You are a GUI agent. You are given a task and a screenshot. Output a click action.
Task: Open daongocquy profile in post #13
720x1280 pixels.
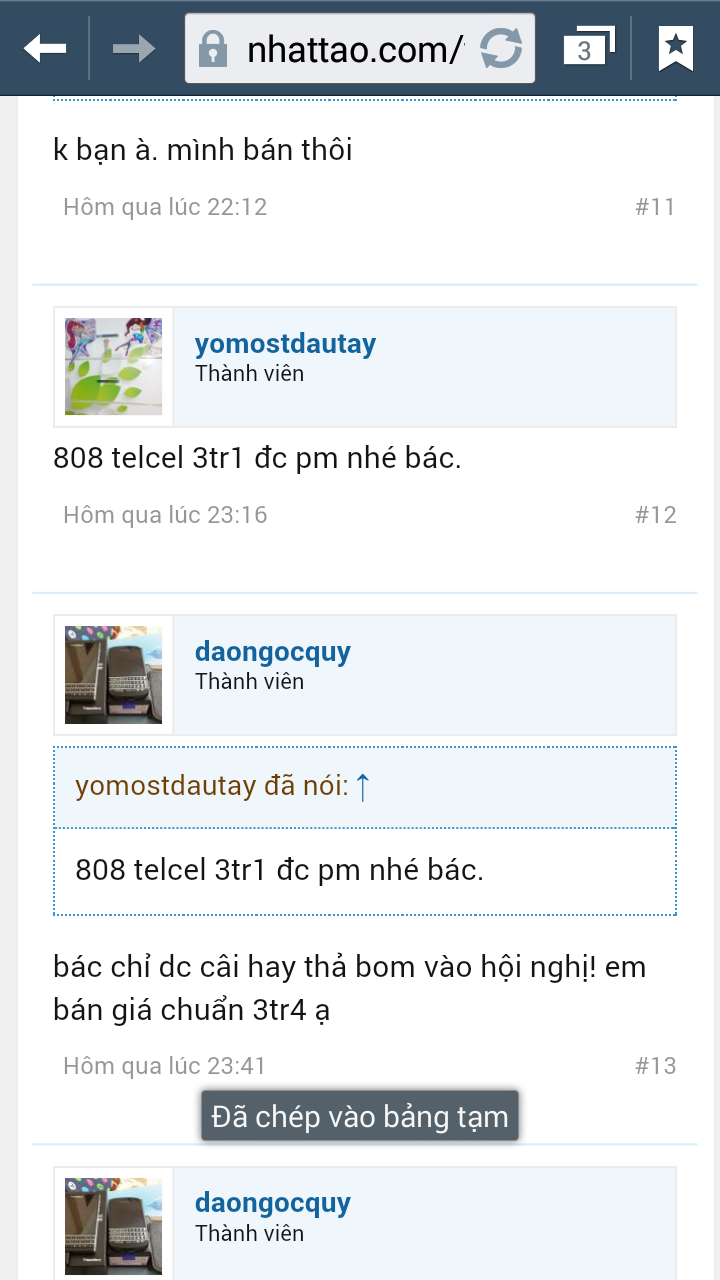click(x=273, y=652)
